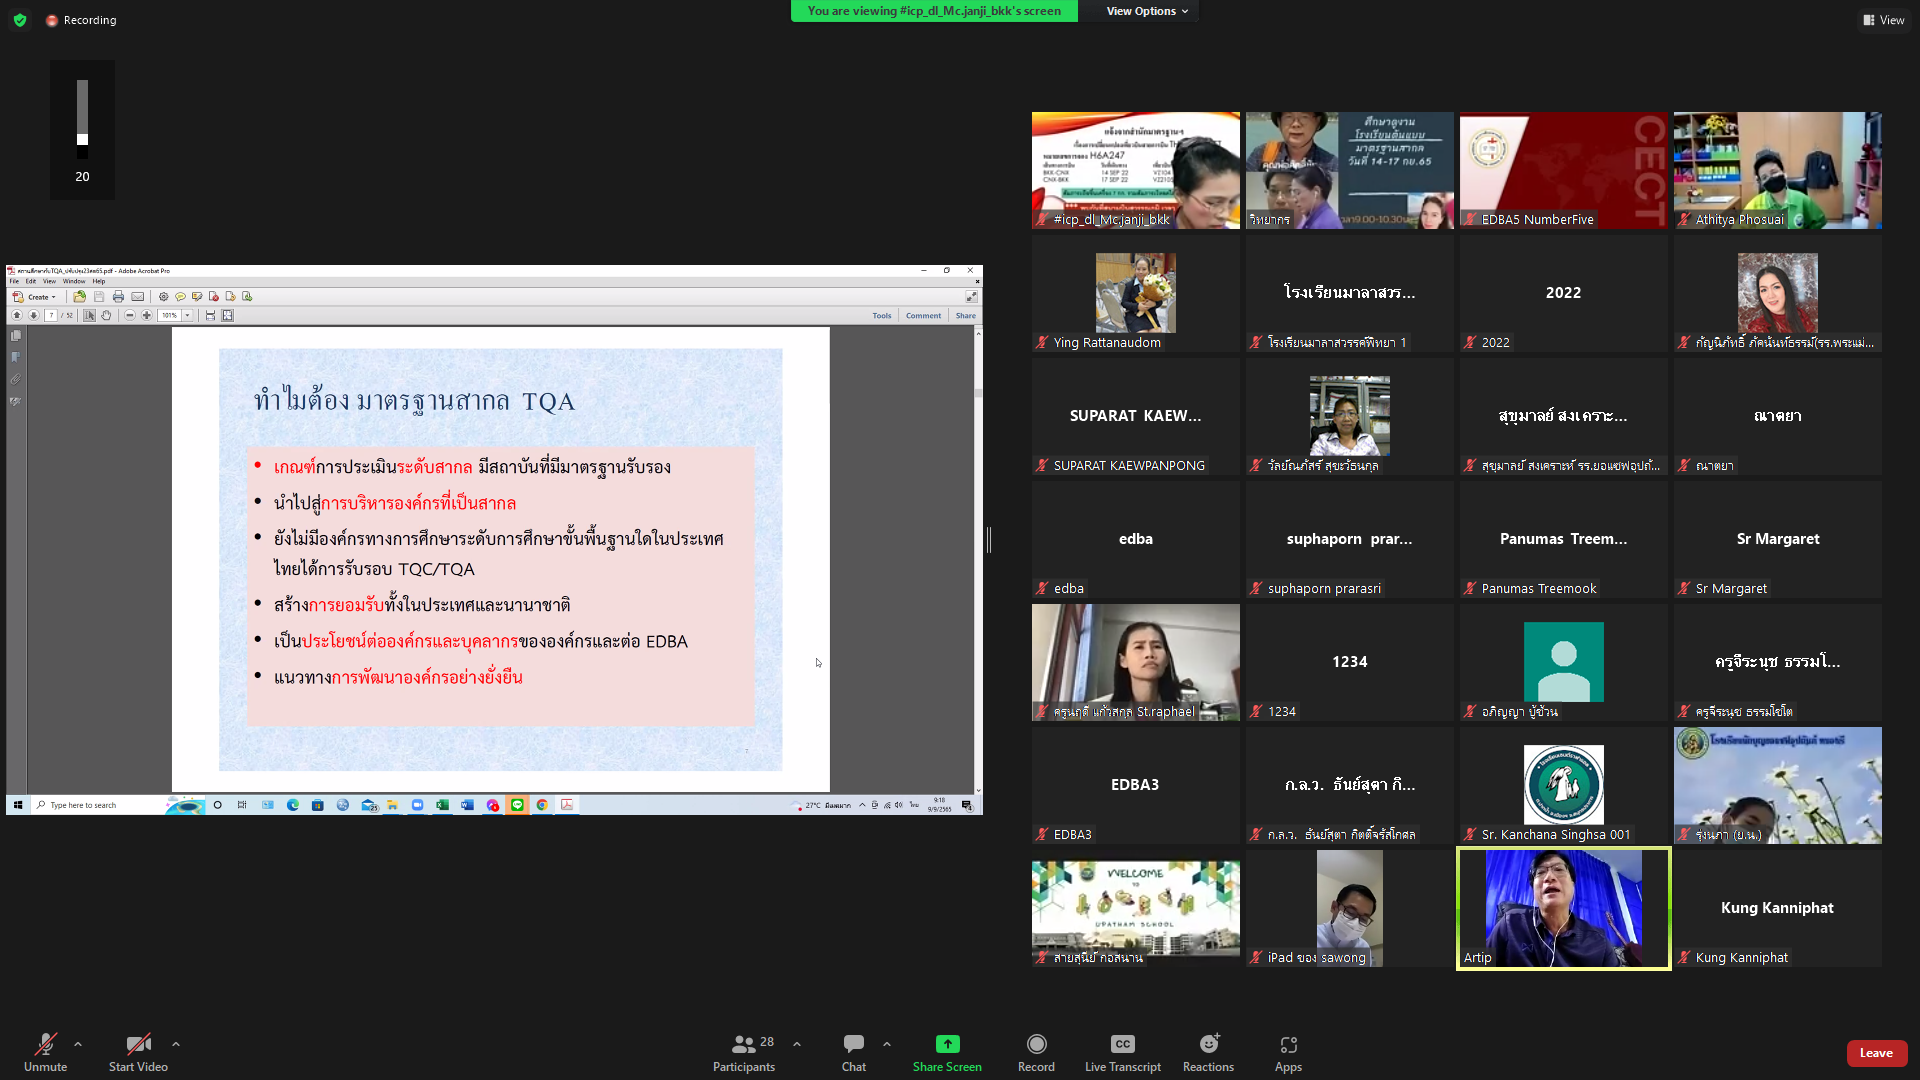The width and height of the screenshot is (1920, 1080).
Task: Open LINE app in the shared Windows taskbar
Action: coord(517,805)
